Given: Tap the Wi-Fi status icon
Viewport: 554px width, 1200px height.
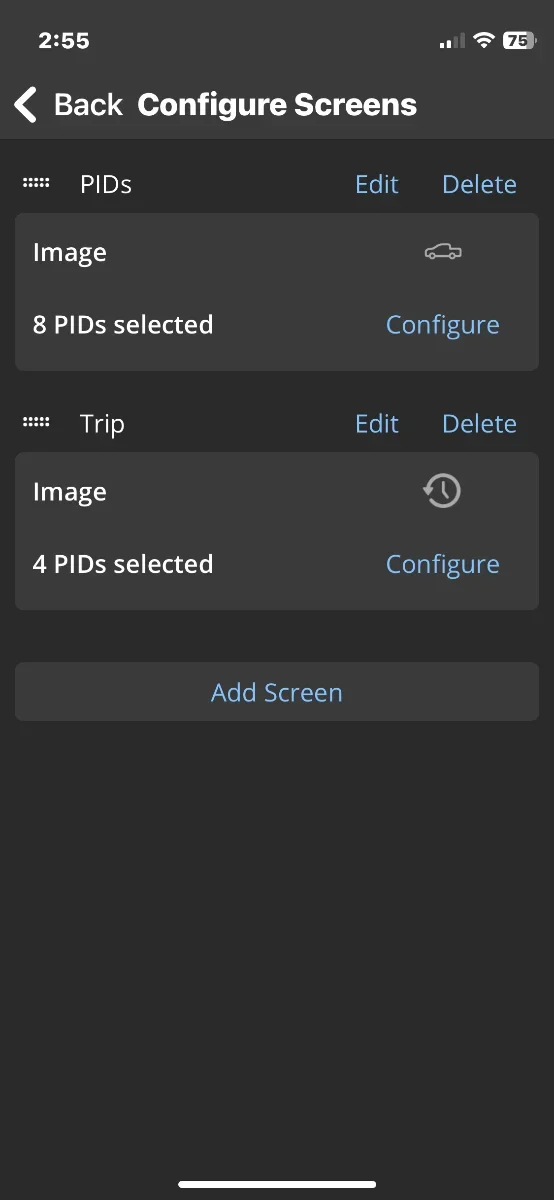Looking at the screenshot, I should pyautogui.click(x=484, y=41).
